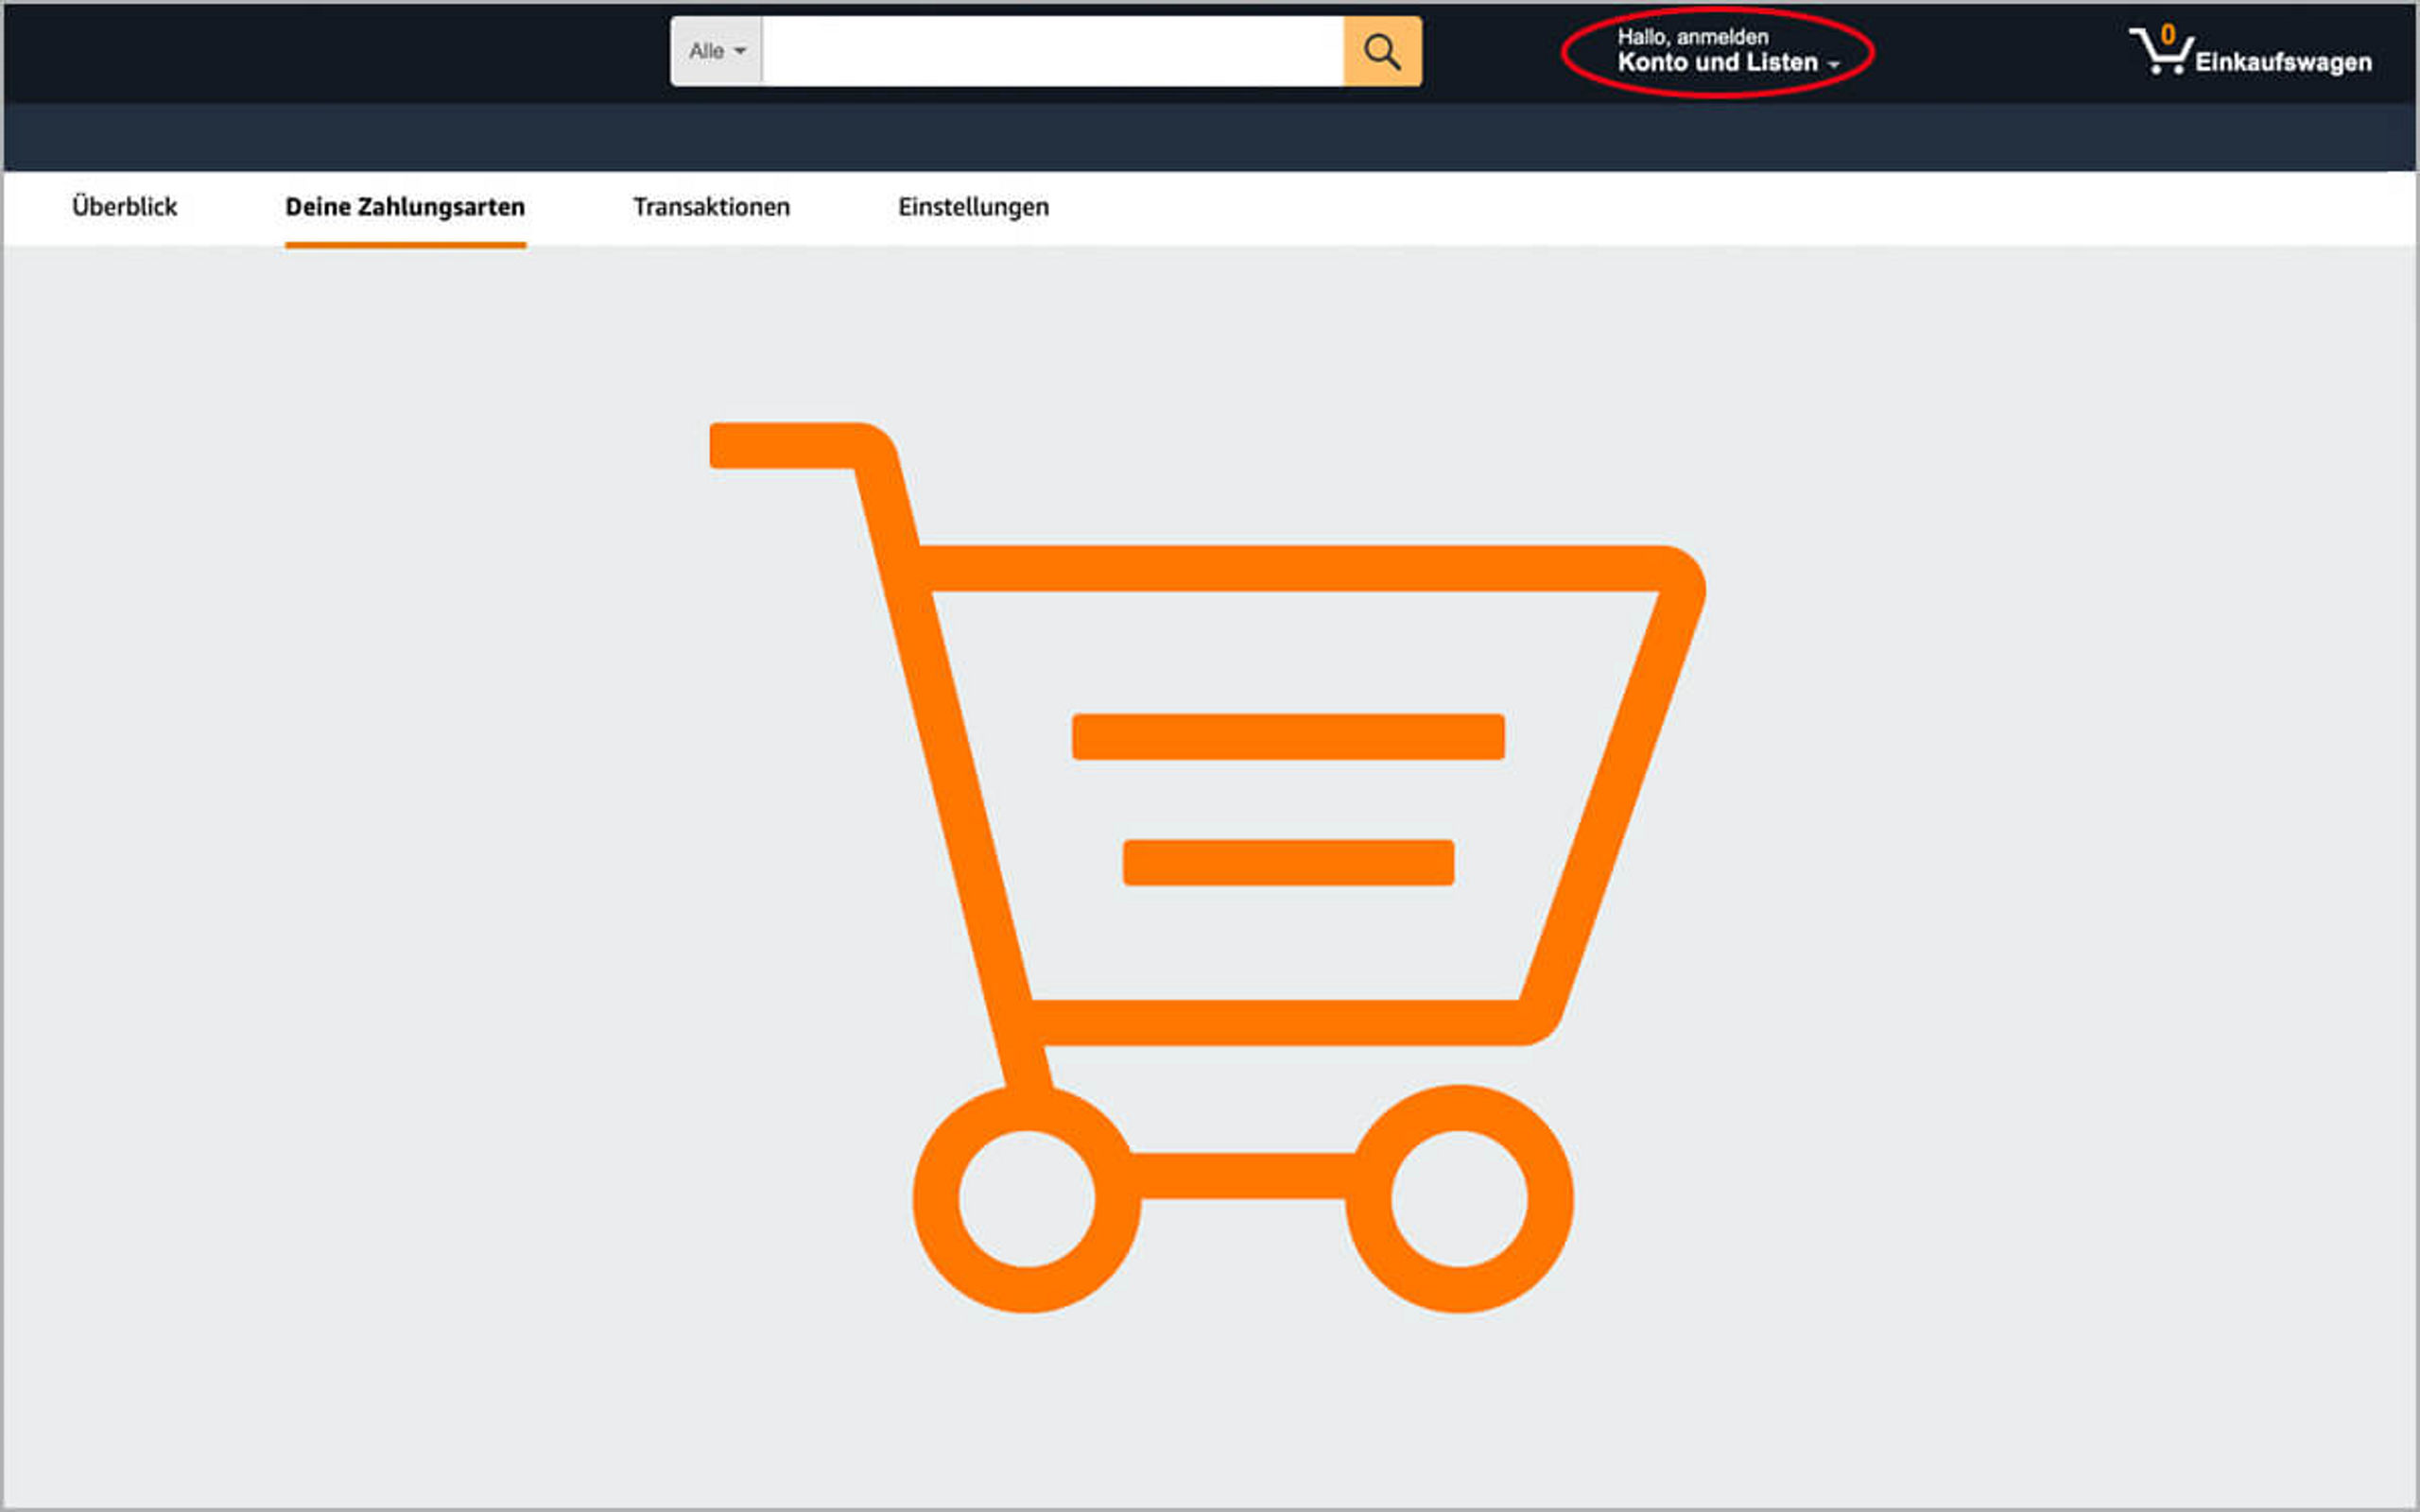
Task: Click the orange "0" cart item count
Action: 2167,34
